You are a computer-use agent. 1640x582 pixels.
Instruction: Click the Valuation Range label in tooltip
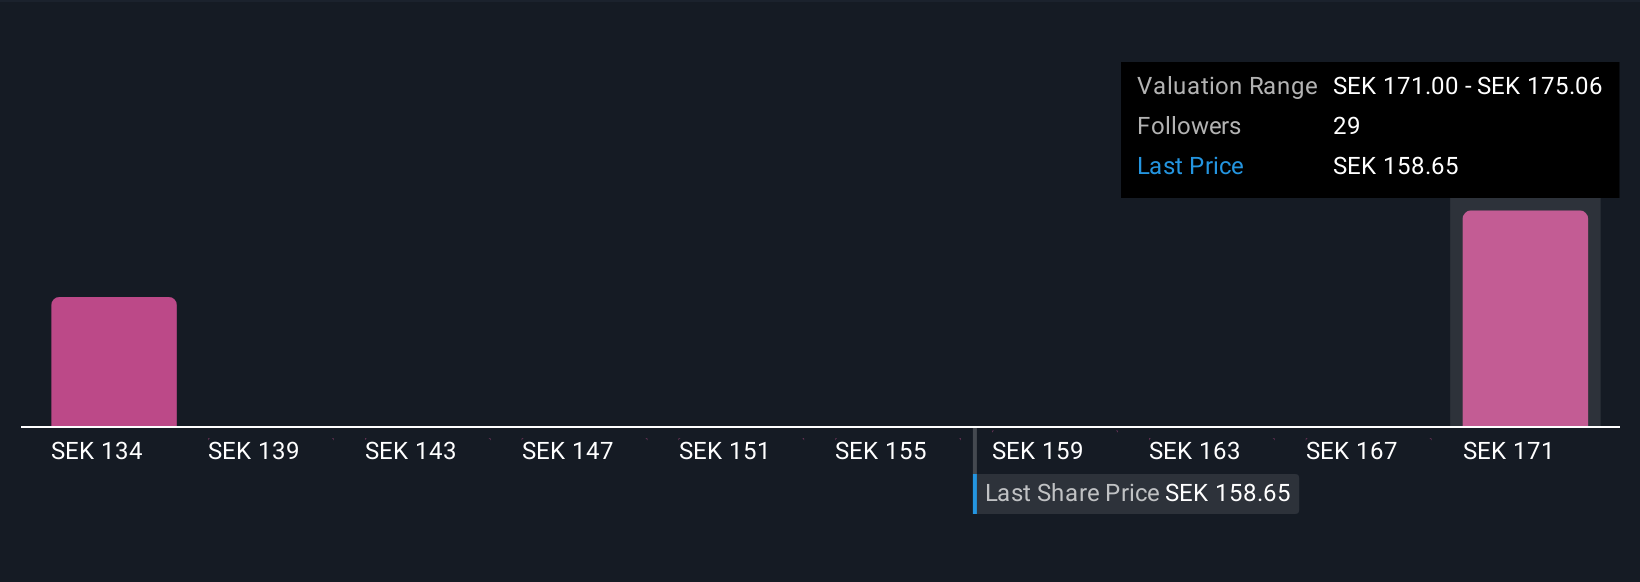1227,86
